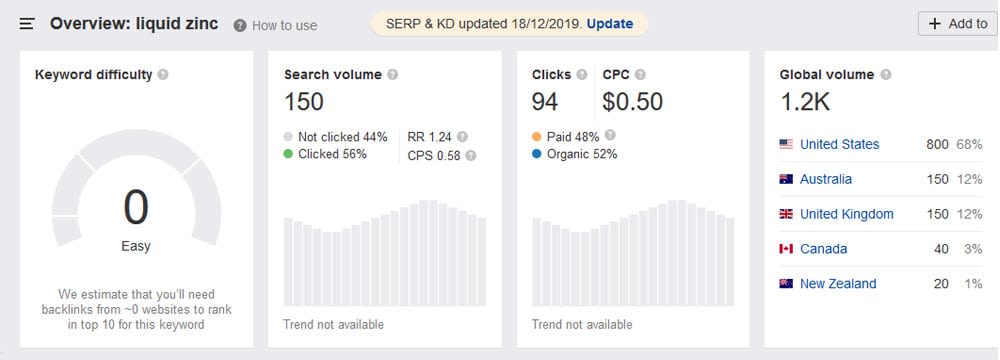The height and width of the screenshot is (360, 1000).
Task: Click help icon next to CPS 0.58
Action: [x=471, y=156]
